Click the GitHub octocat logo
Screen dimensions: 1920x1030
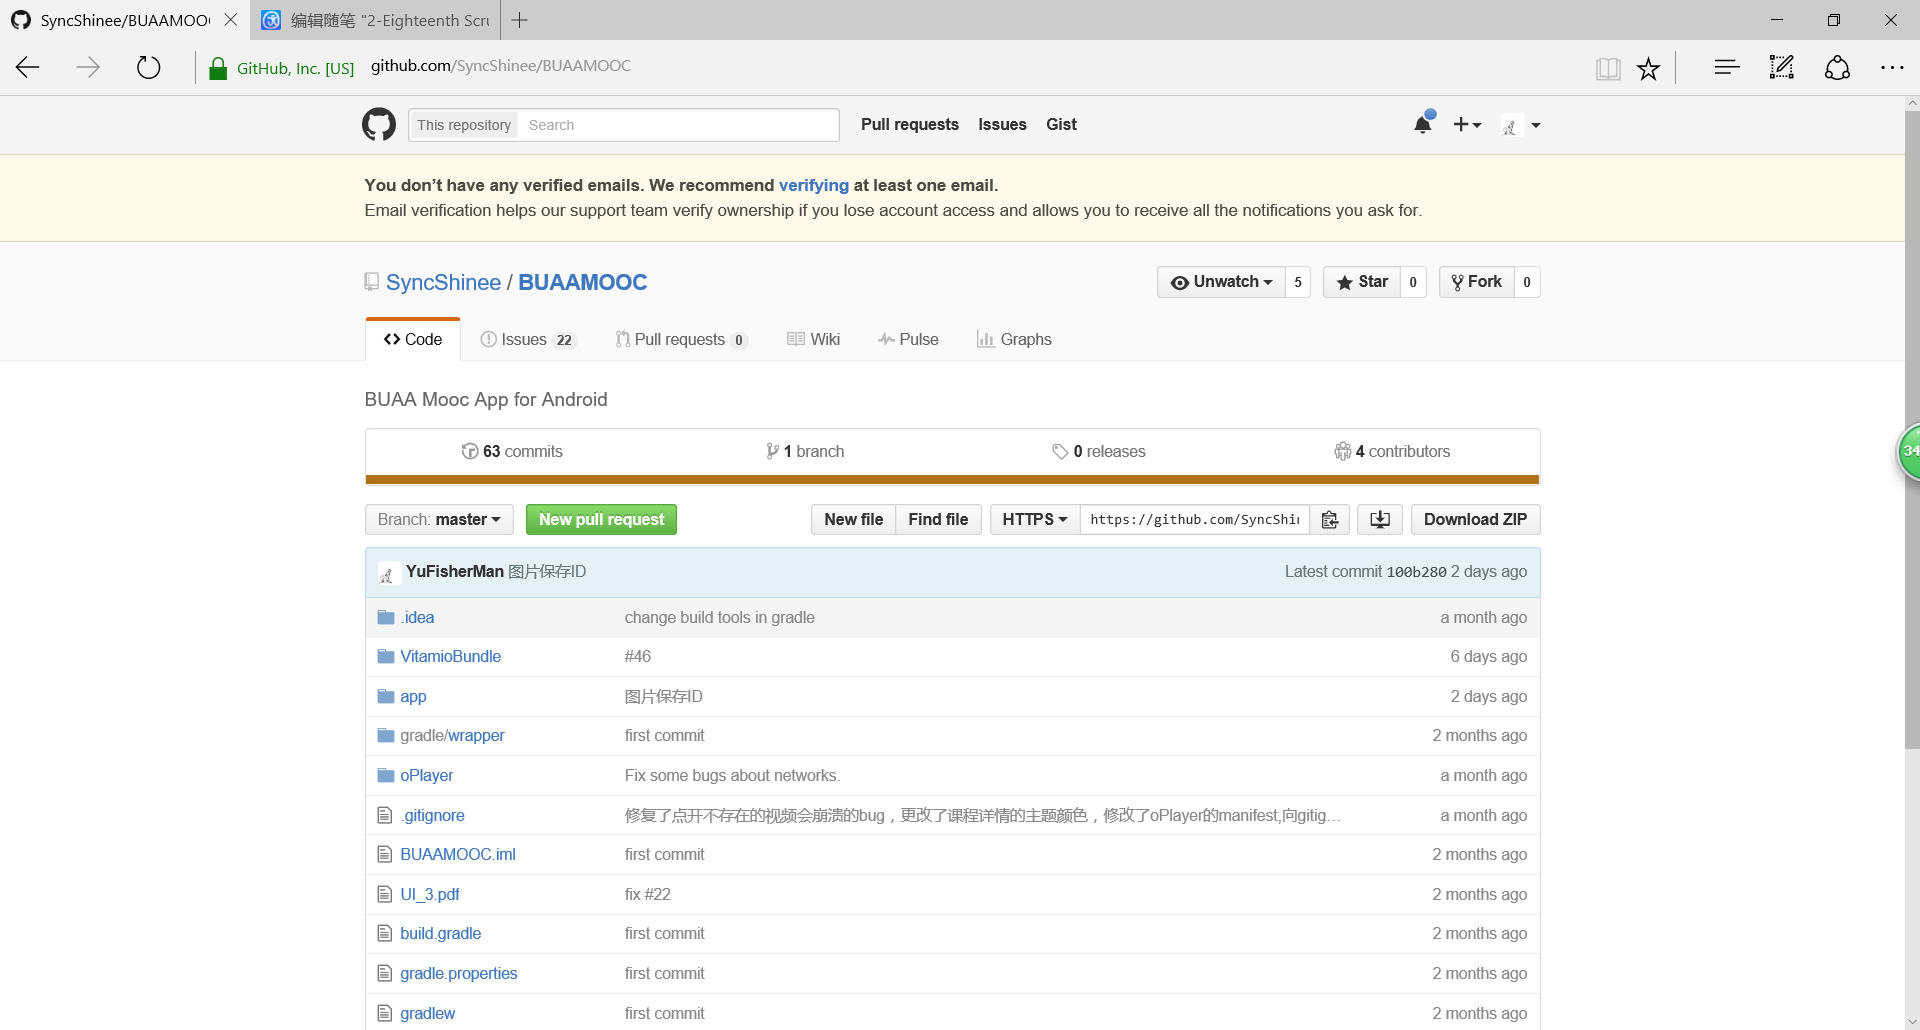point(379,125)
